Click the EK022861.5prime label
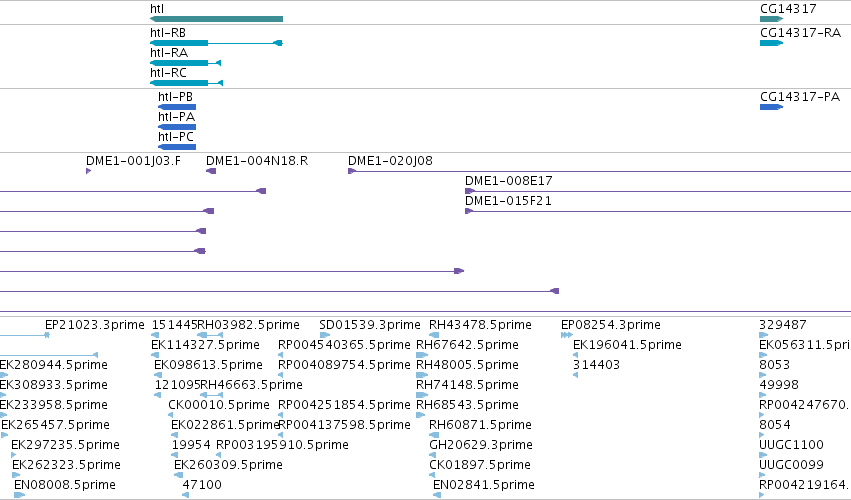 point(225,426)
